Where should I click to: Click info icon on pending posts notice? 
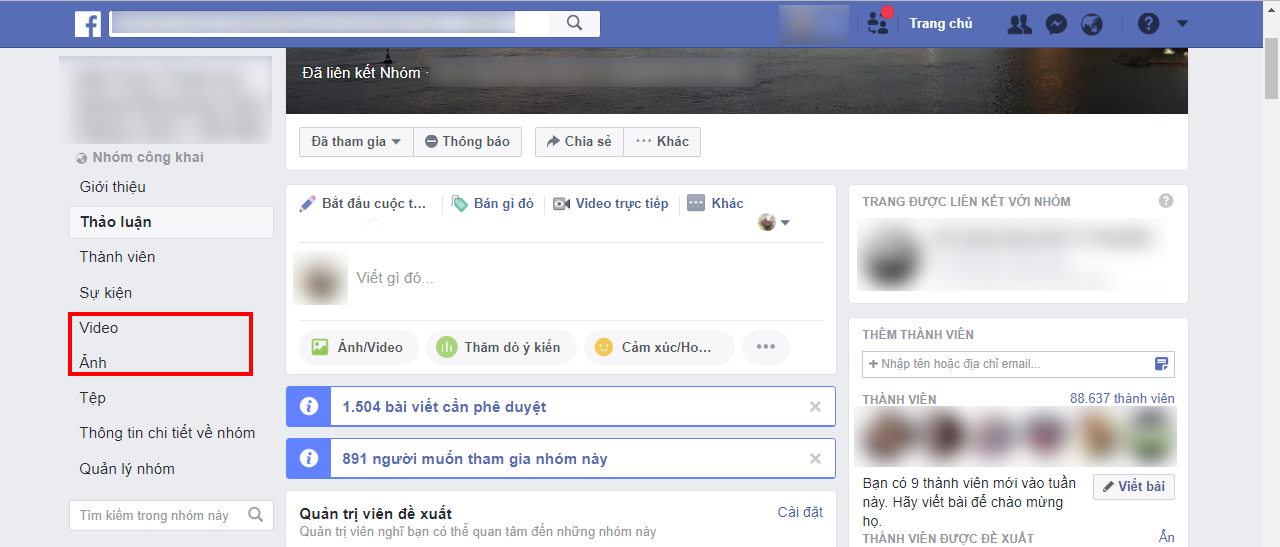click(x=309, y=407)
